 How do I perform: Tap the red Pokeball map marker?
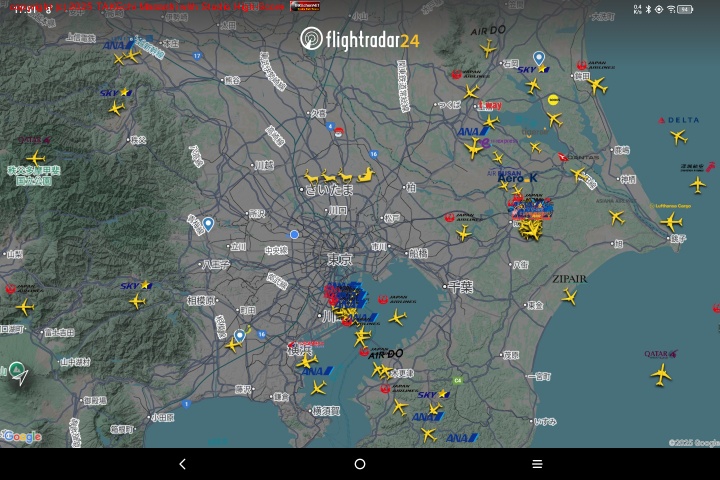pos(338,133)
